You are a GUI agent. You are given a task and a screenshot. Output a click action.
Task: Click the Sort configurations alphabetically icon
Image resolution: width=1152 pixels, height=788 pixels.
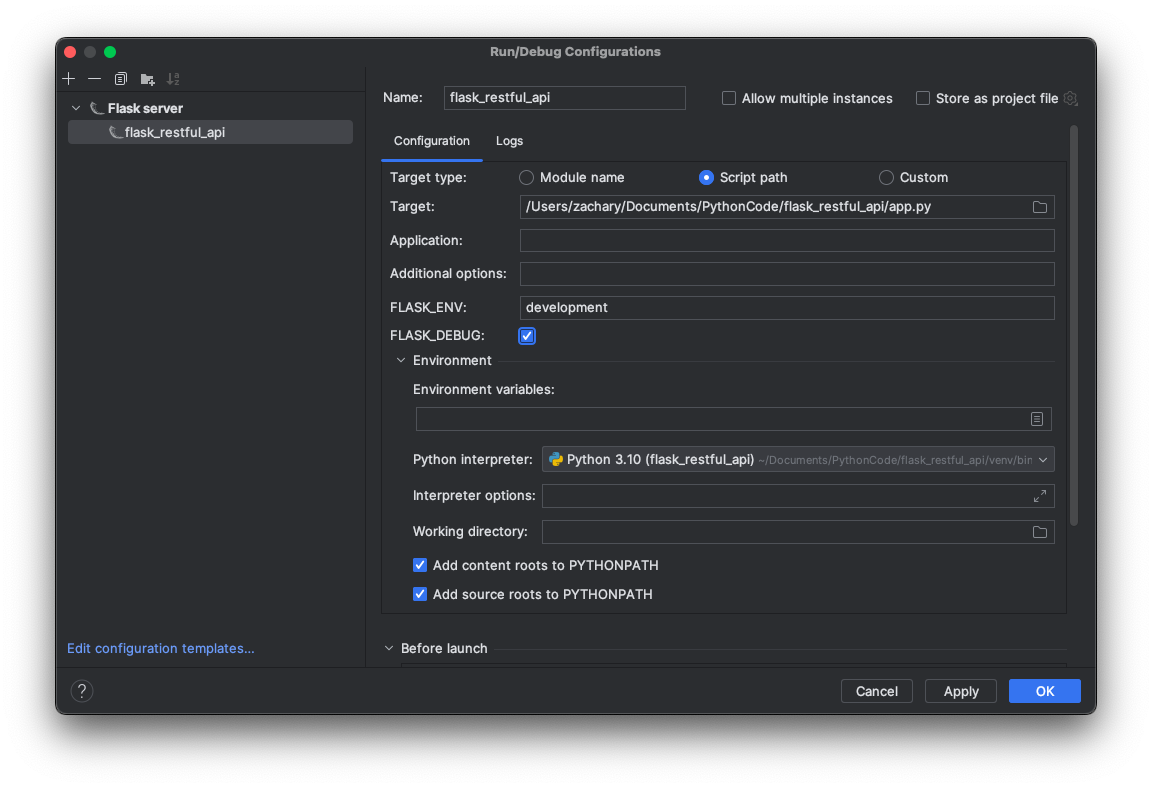[x=173, y=79]
